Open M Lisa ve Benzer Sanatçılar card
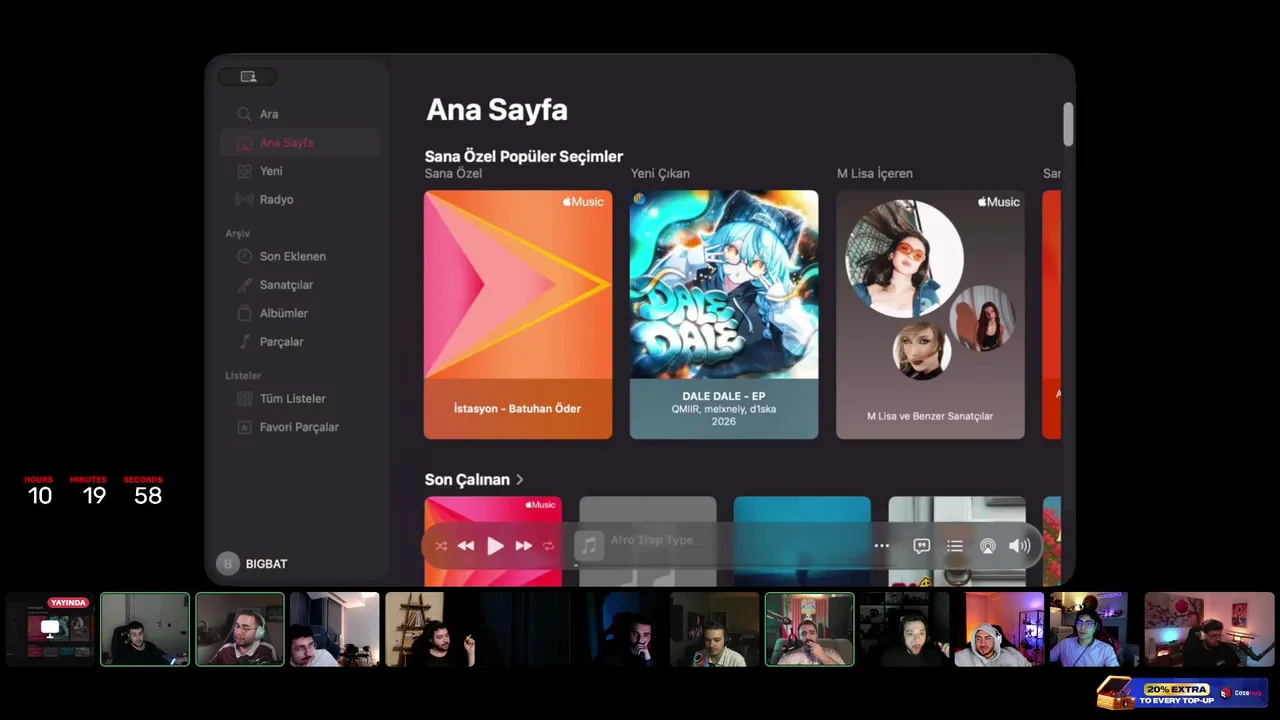1280x720 pixels. pos(930,315)
